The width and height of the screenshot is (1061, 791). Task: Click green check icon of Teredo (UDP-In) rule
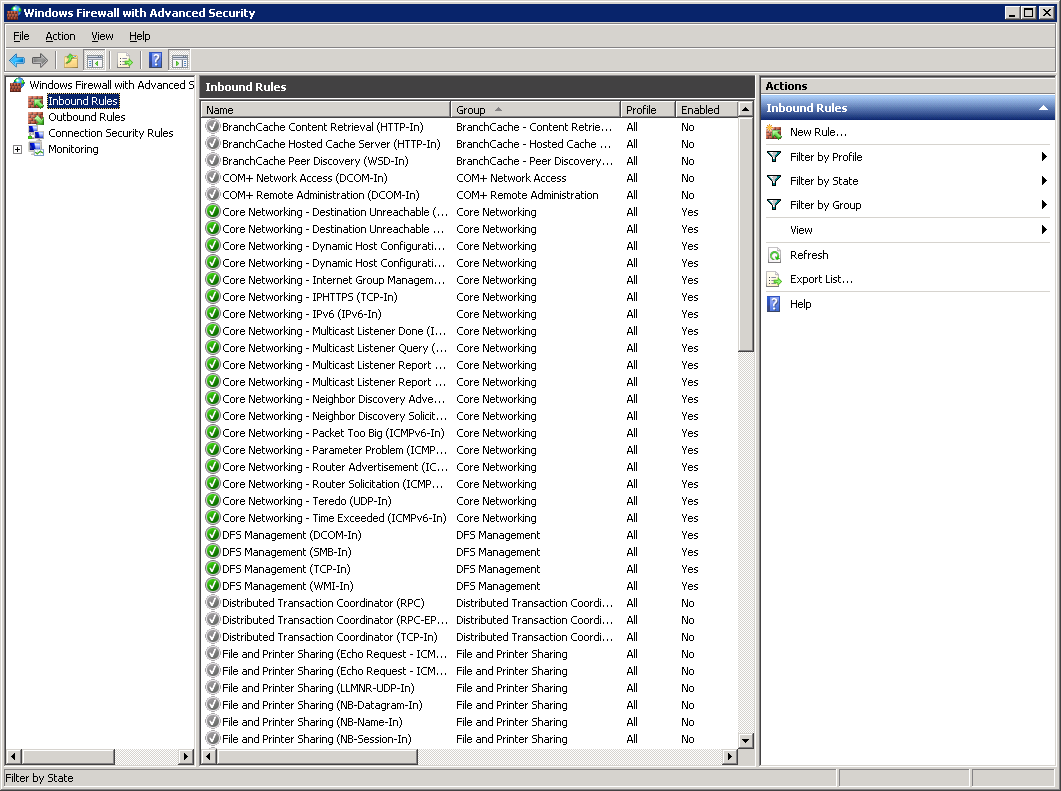[x=213, y=501]
